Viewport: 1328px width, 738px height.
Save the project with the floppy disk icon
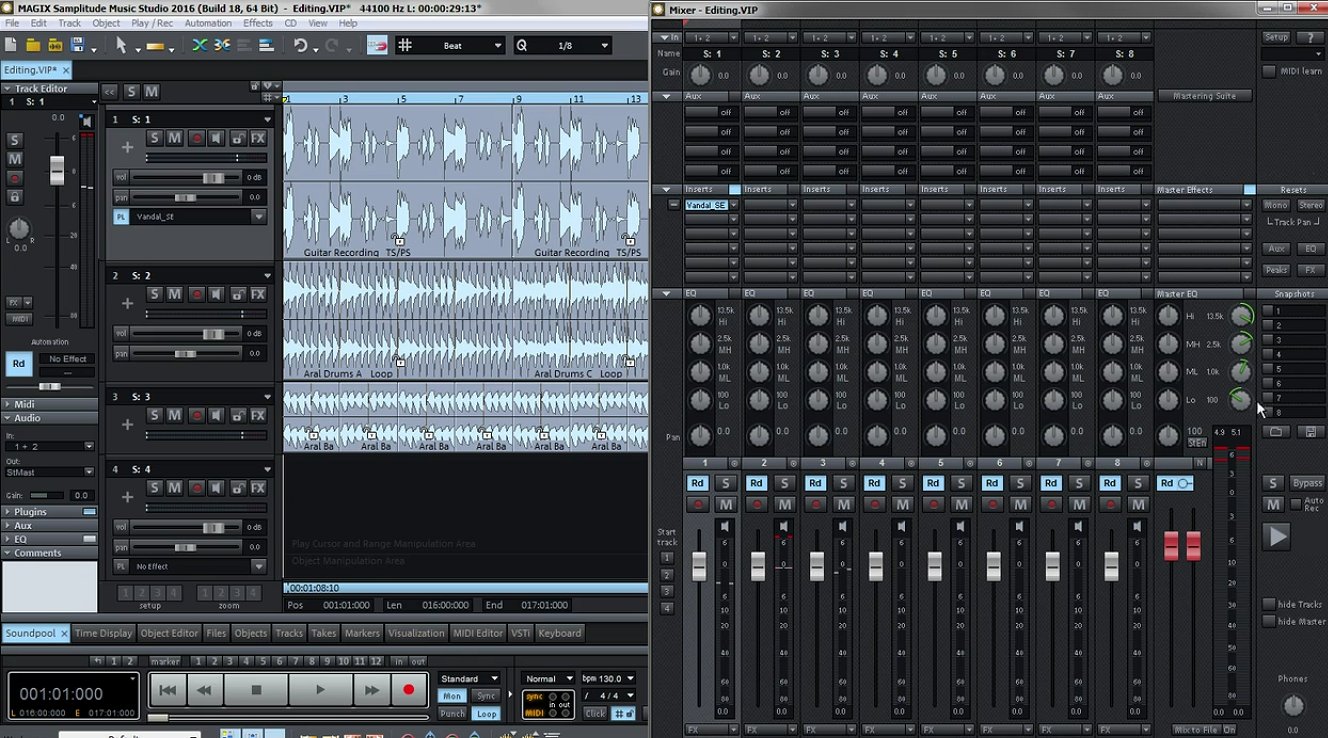(x=76, y=45)
